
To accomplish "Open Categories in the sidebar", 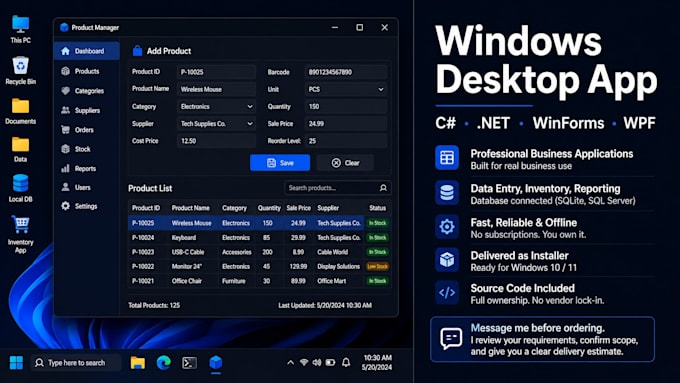I will coord(87,91).
